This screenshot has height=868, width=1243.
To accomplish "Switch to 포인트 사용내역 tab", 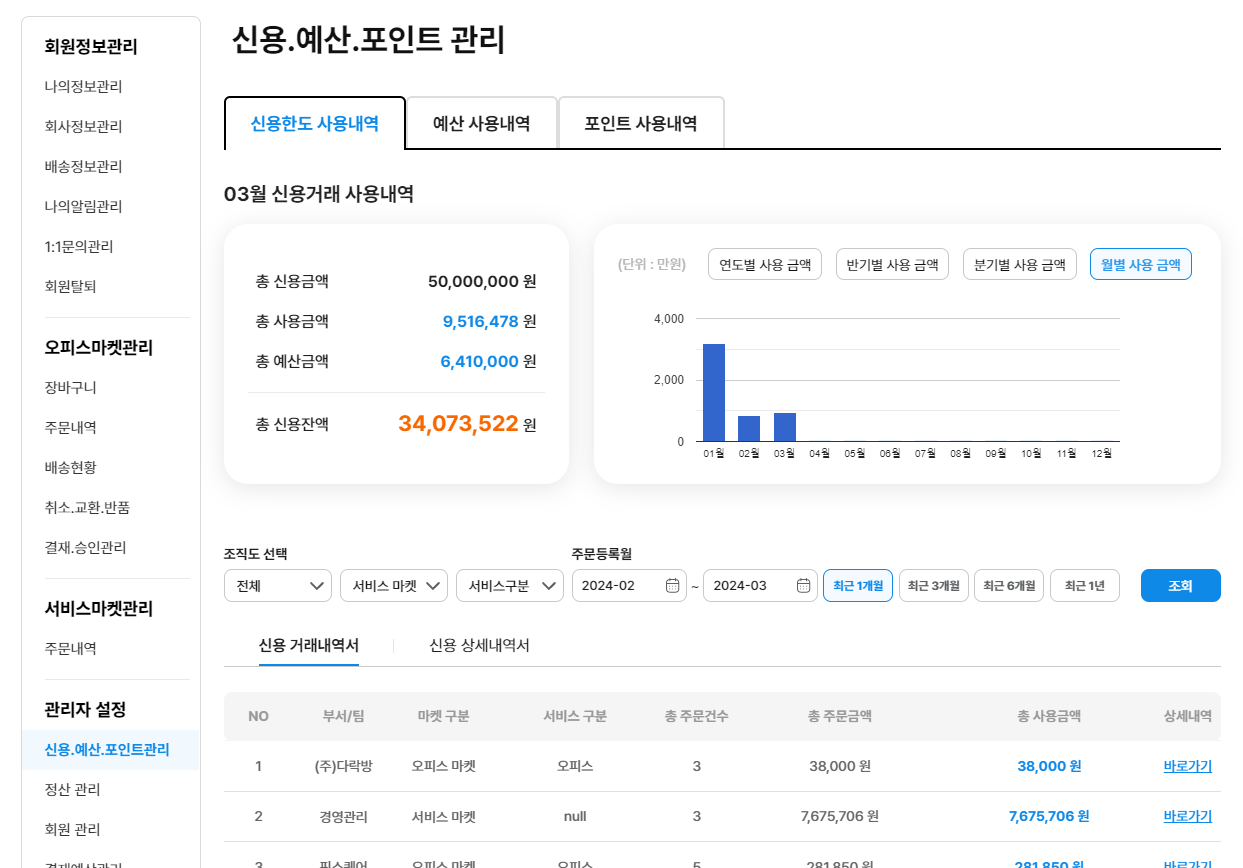I will click(640, 124).
